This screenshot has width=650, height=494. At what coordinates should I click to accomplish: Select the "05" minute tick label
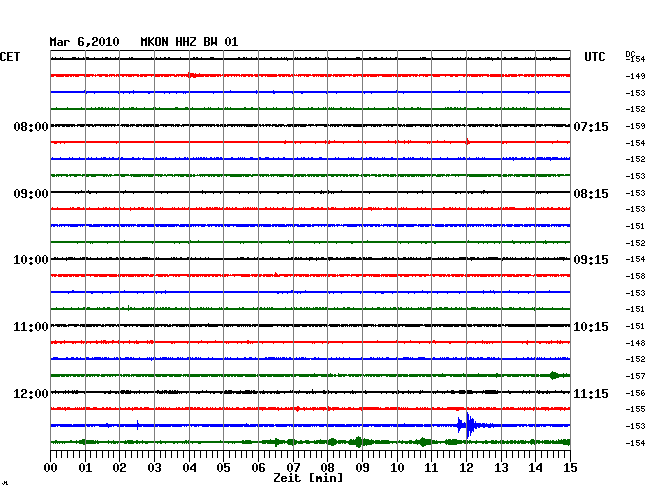(x=223, y=467)
